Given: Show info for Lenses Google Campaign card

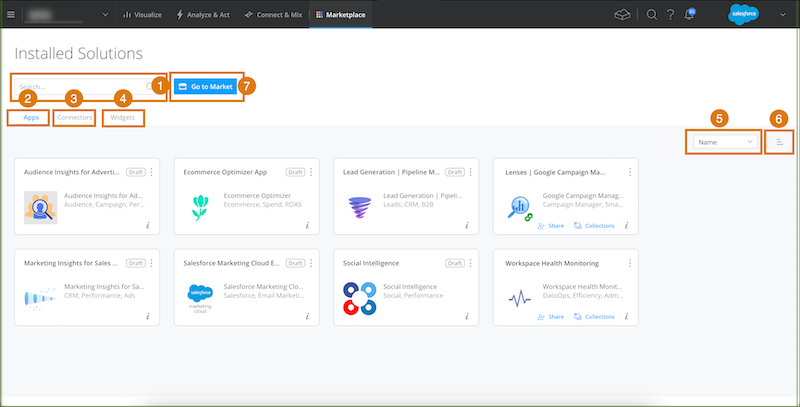Looking at the screenshot, I should 627,225.
